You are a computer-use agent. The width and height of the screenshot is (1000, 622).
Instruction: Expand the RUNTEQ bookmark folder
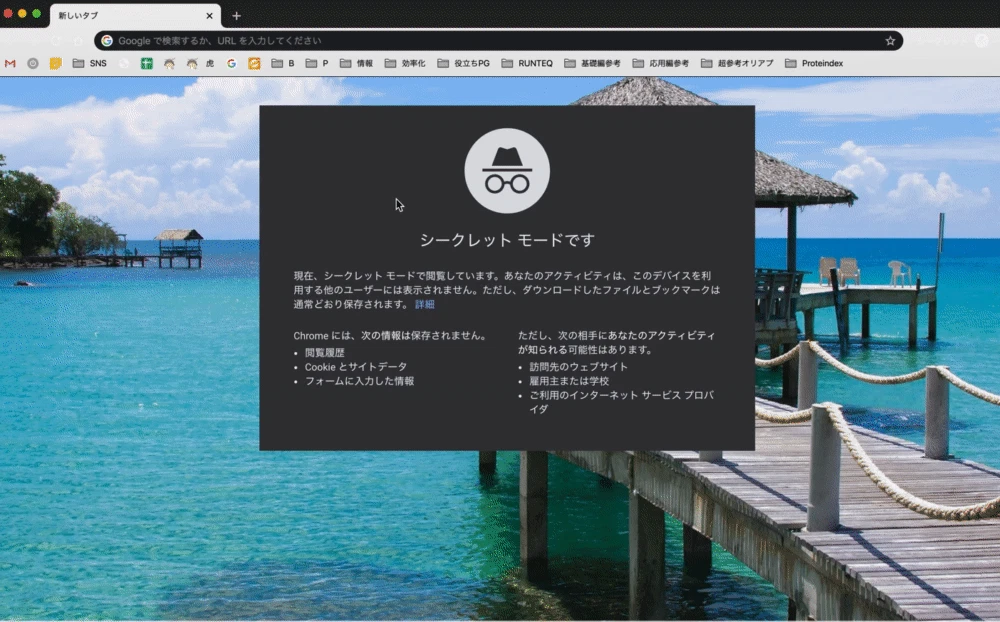tap(527, 63)
